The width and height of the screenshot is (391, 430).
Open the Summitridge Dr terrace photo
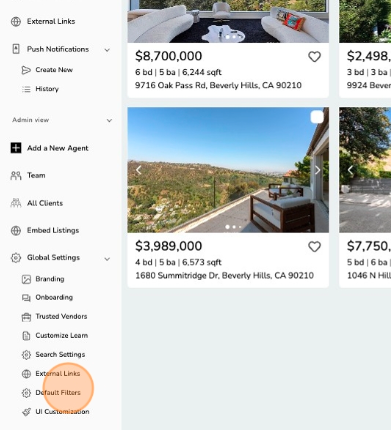[228, 170]
